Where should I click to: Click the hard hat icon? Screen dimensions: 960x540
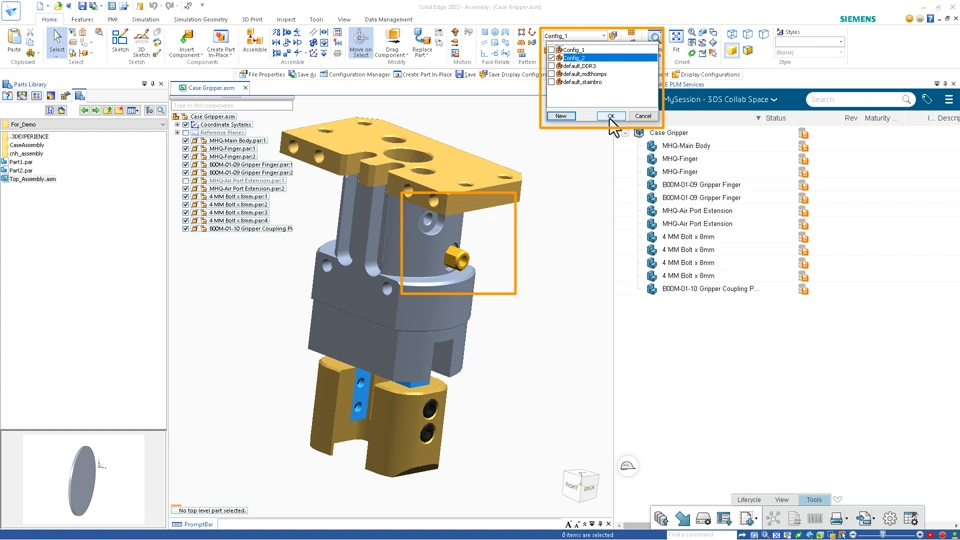628,466
